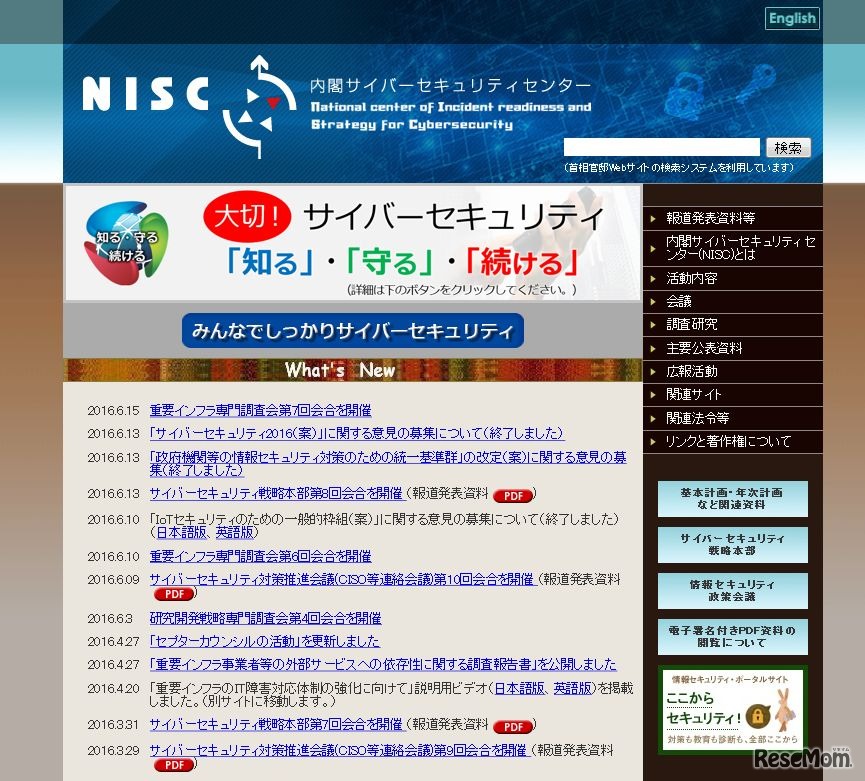Select date text 2016.4.27 beside セプターカウンシル
The image size is (865, 781).
click(113, 642)
